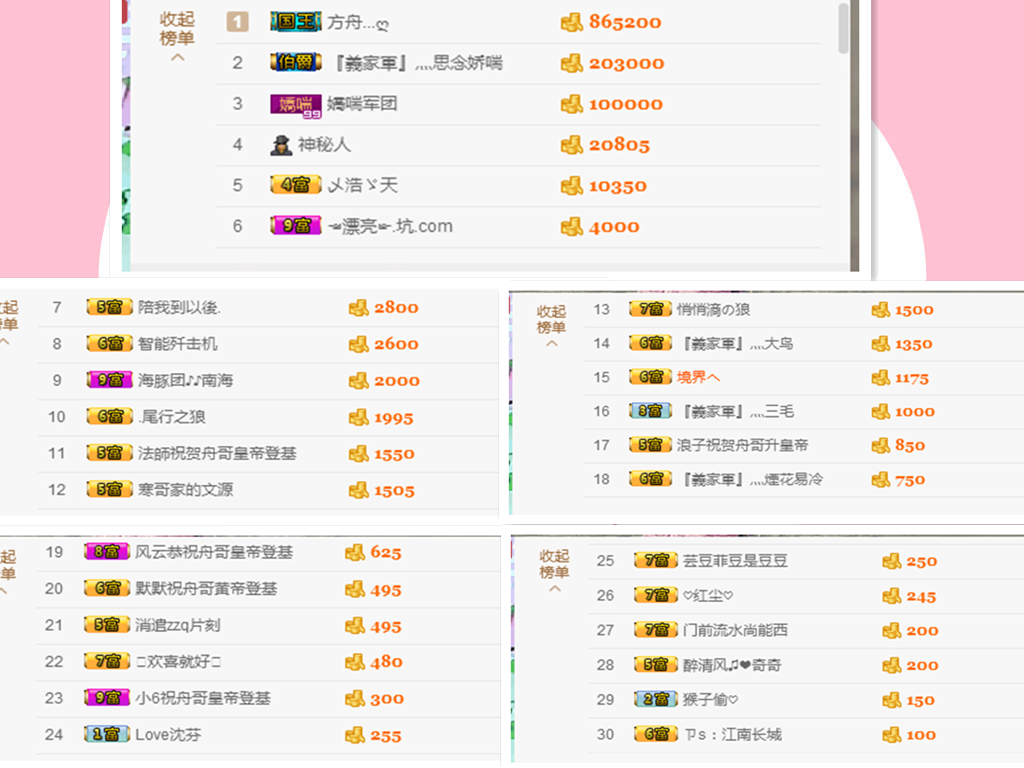The height and width of the screenshot is (768, 1024).
Task: Click the gold coin icon next to 1175
Action: point(881,377)
